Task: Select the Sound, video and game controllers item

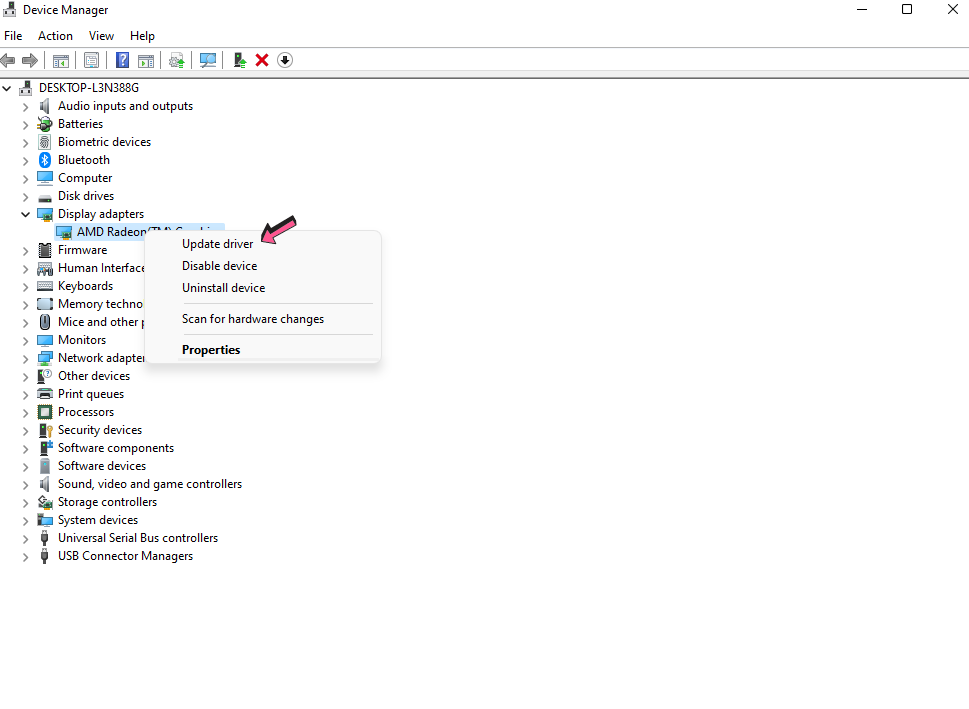Action: coord(149,484)
